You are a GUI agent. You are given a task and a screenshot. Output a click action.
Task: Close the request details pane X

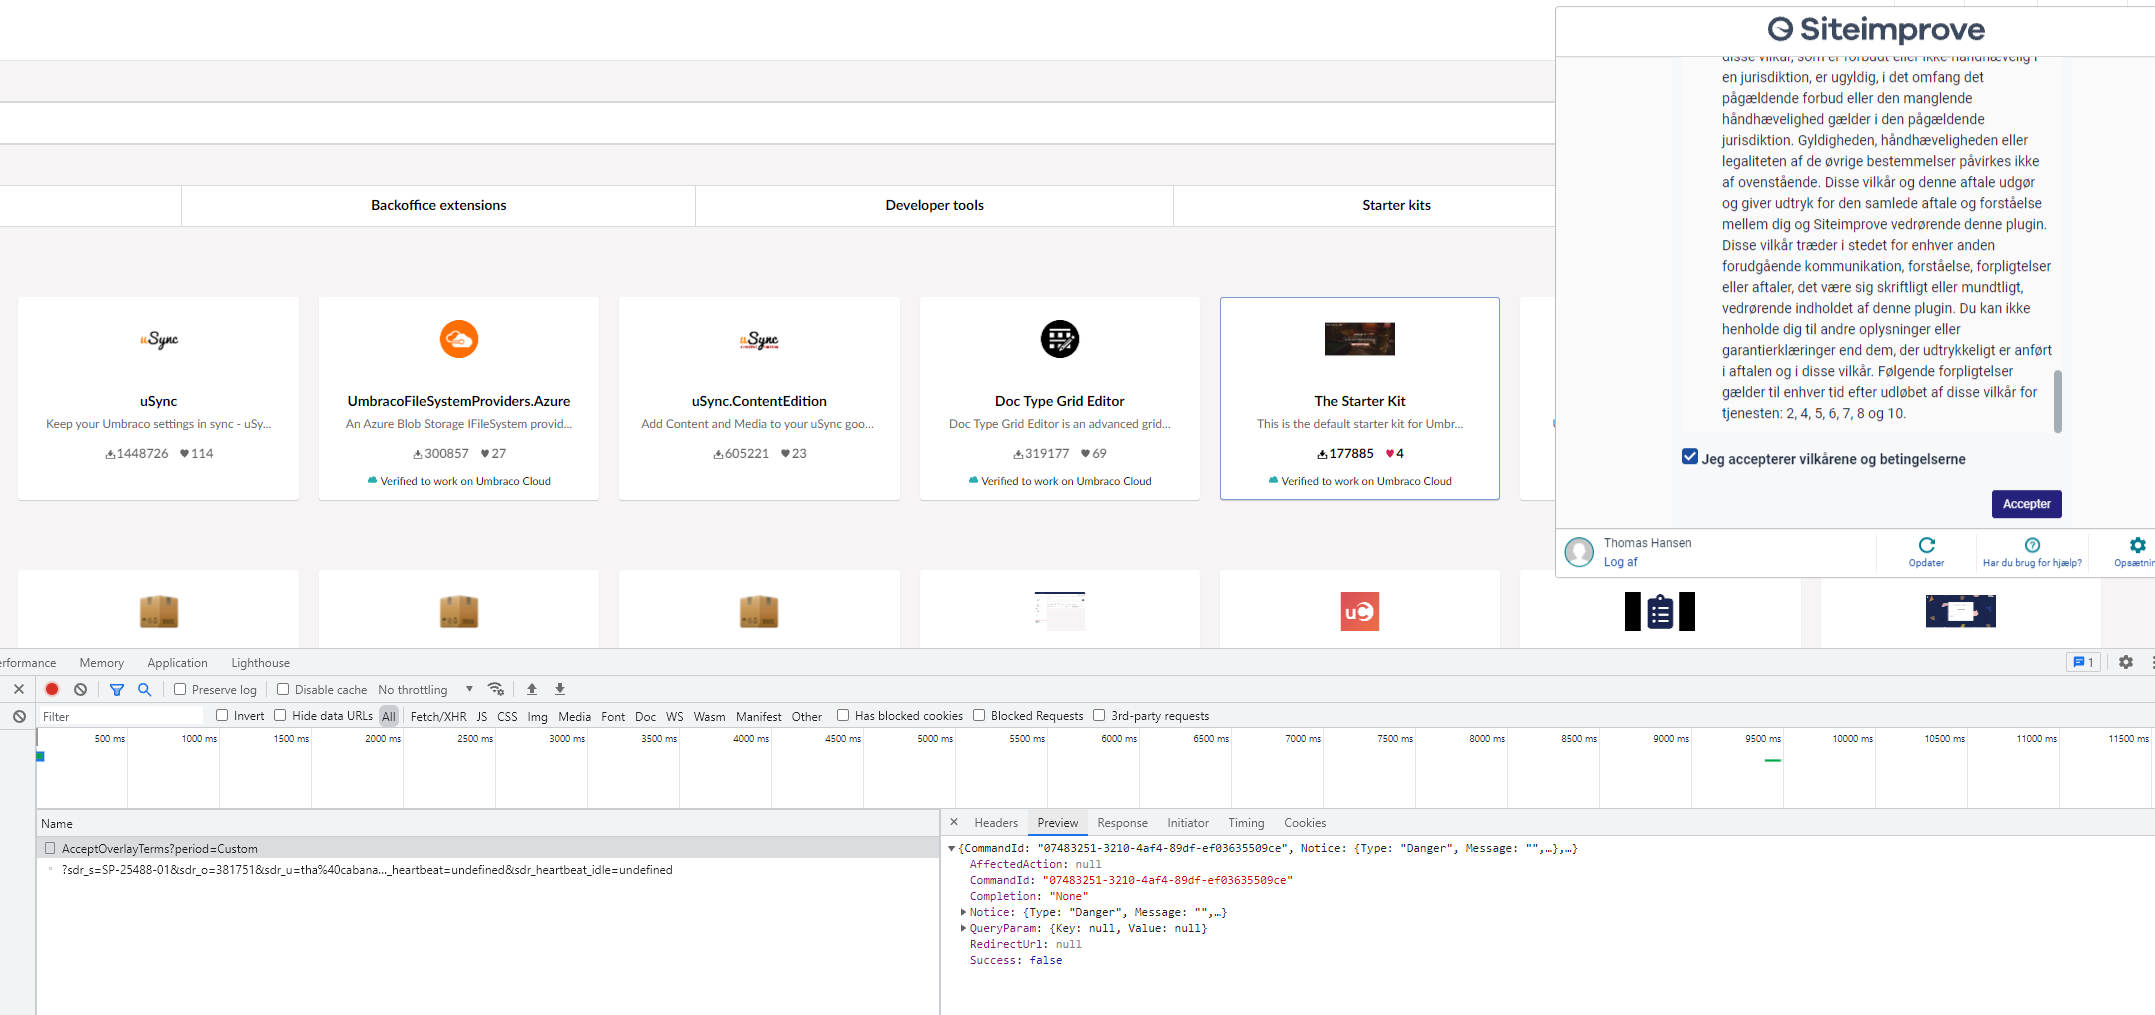(x=954, y=822)
